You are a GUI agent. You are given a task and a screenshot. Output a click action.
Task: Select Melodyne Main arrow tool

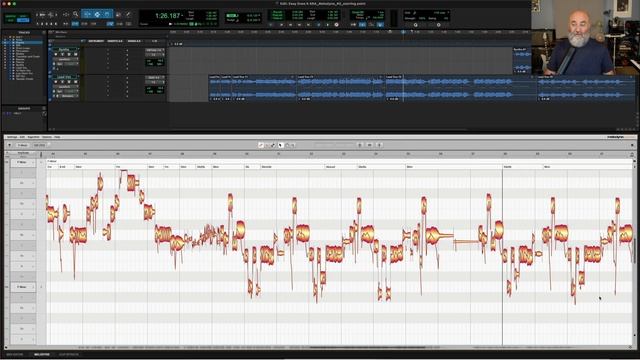281,145
